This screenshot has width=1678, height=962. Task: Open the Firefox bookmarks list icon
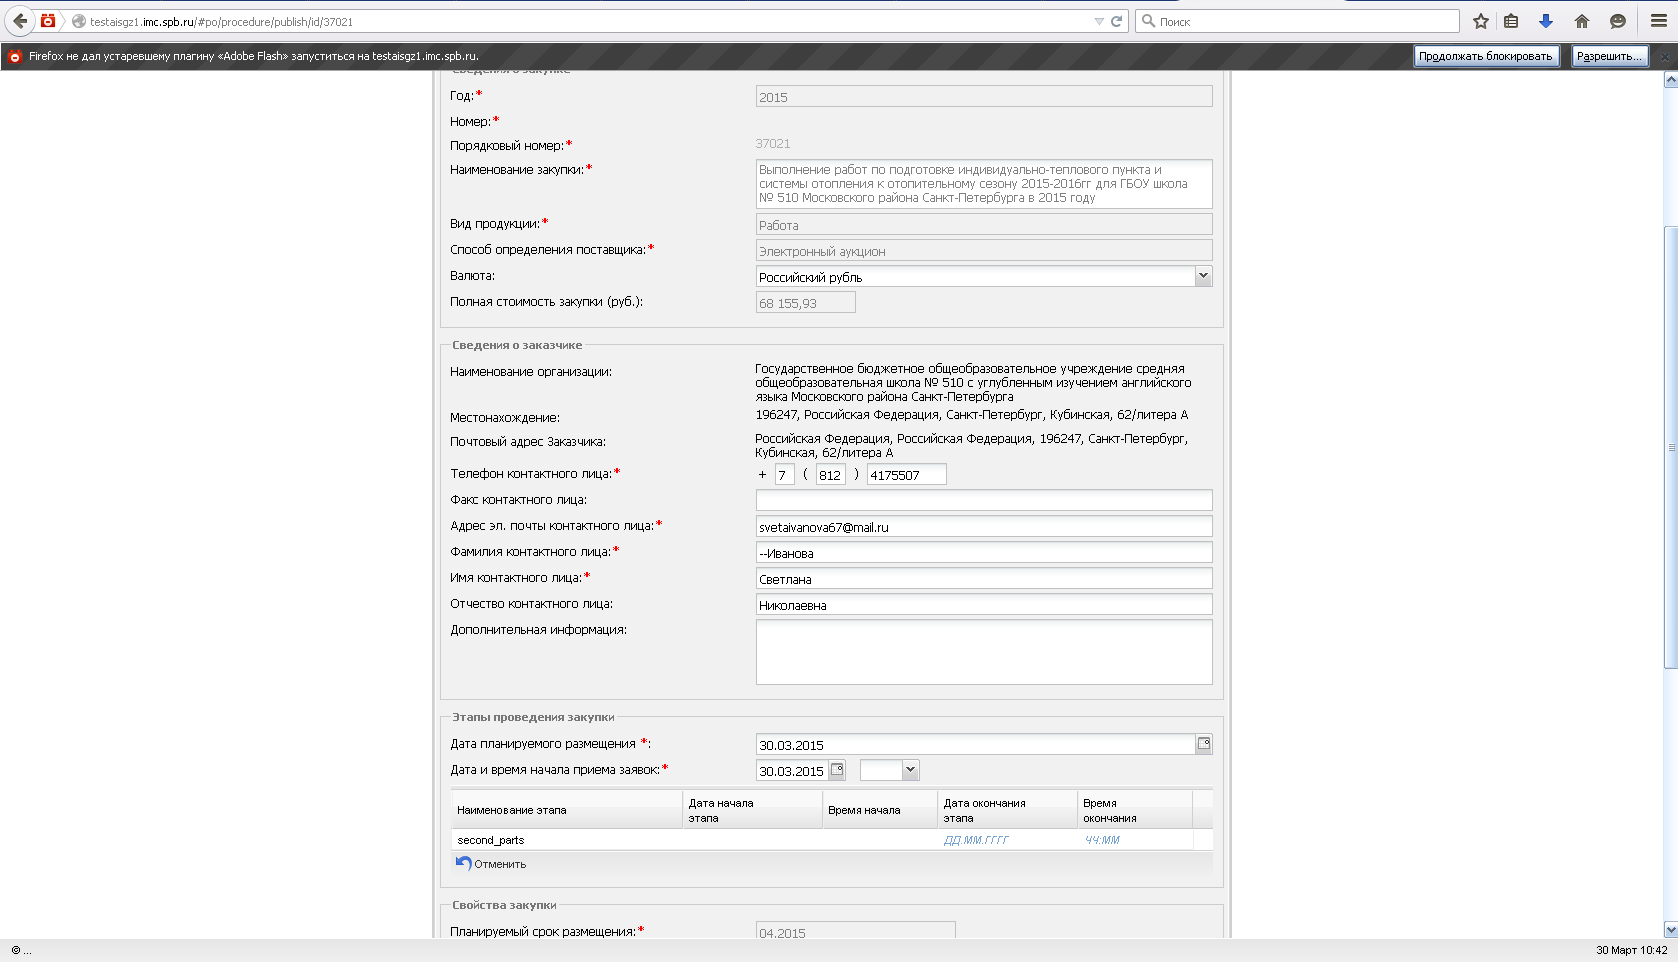(x=1511, y=21)
